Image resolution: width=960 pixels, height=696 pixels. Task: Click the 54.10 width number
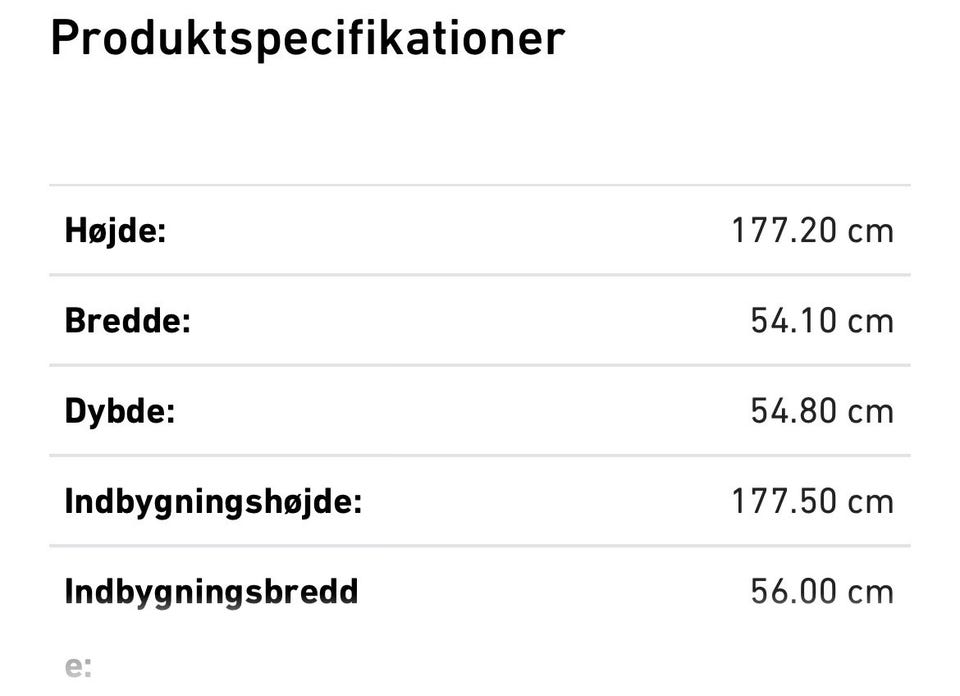pyautogui.click(x=793, y=322)
